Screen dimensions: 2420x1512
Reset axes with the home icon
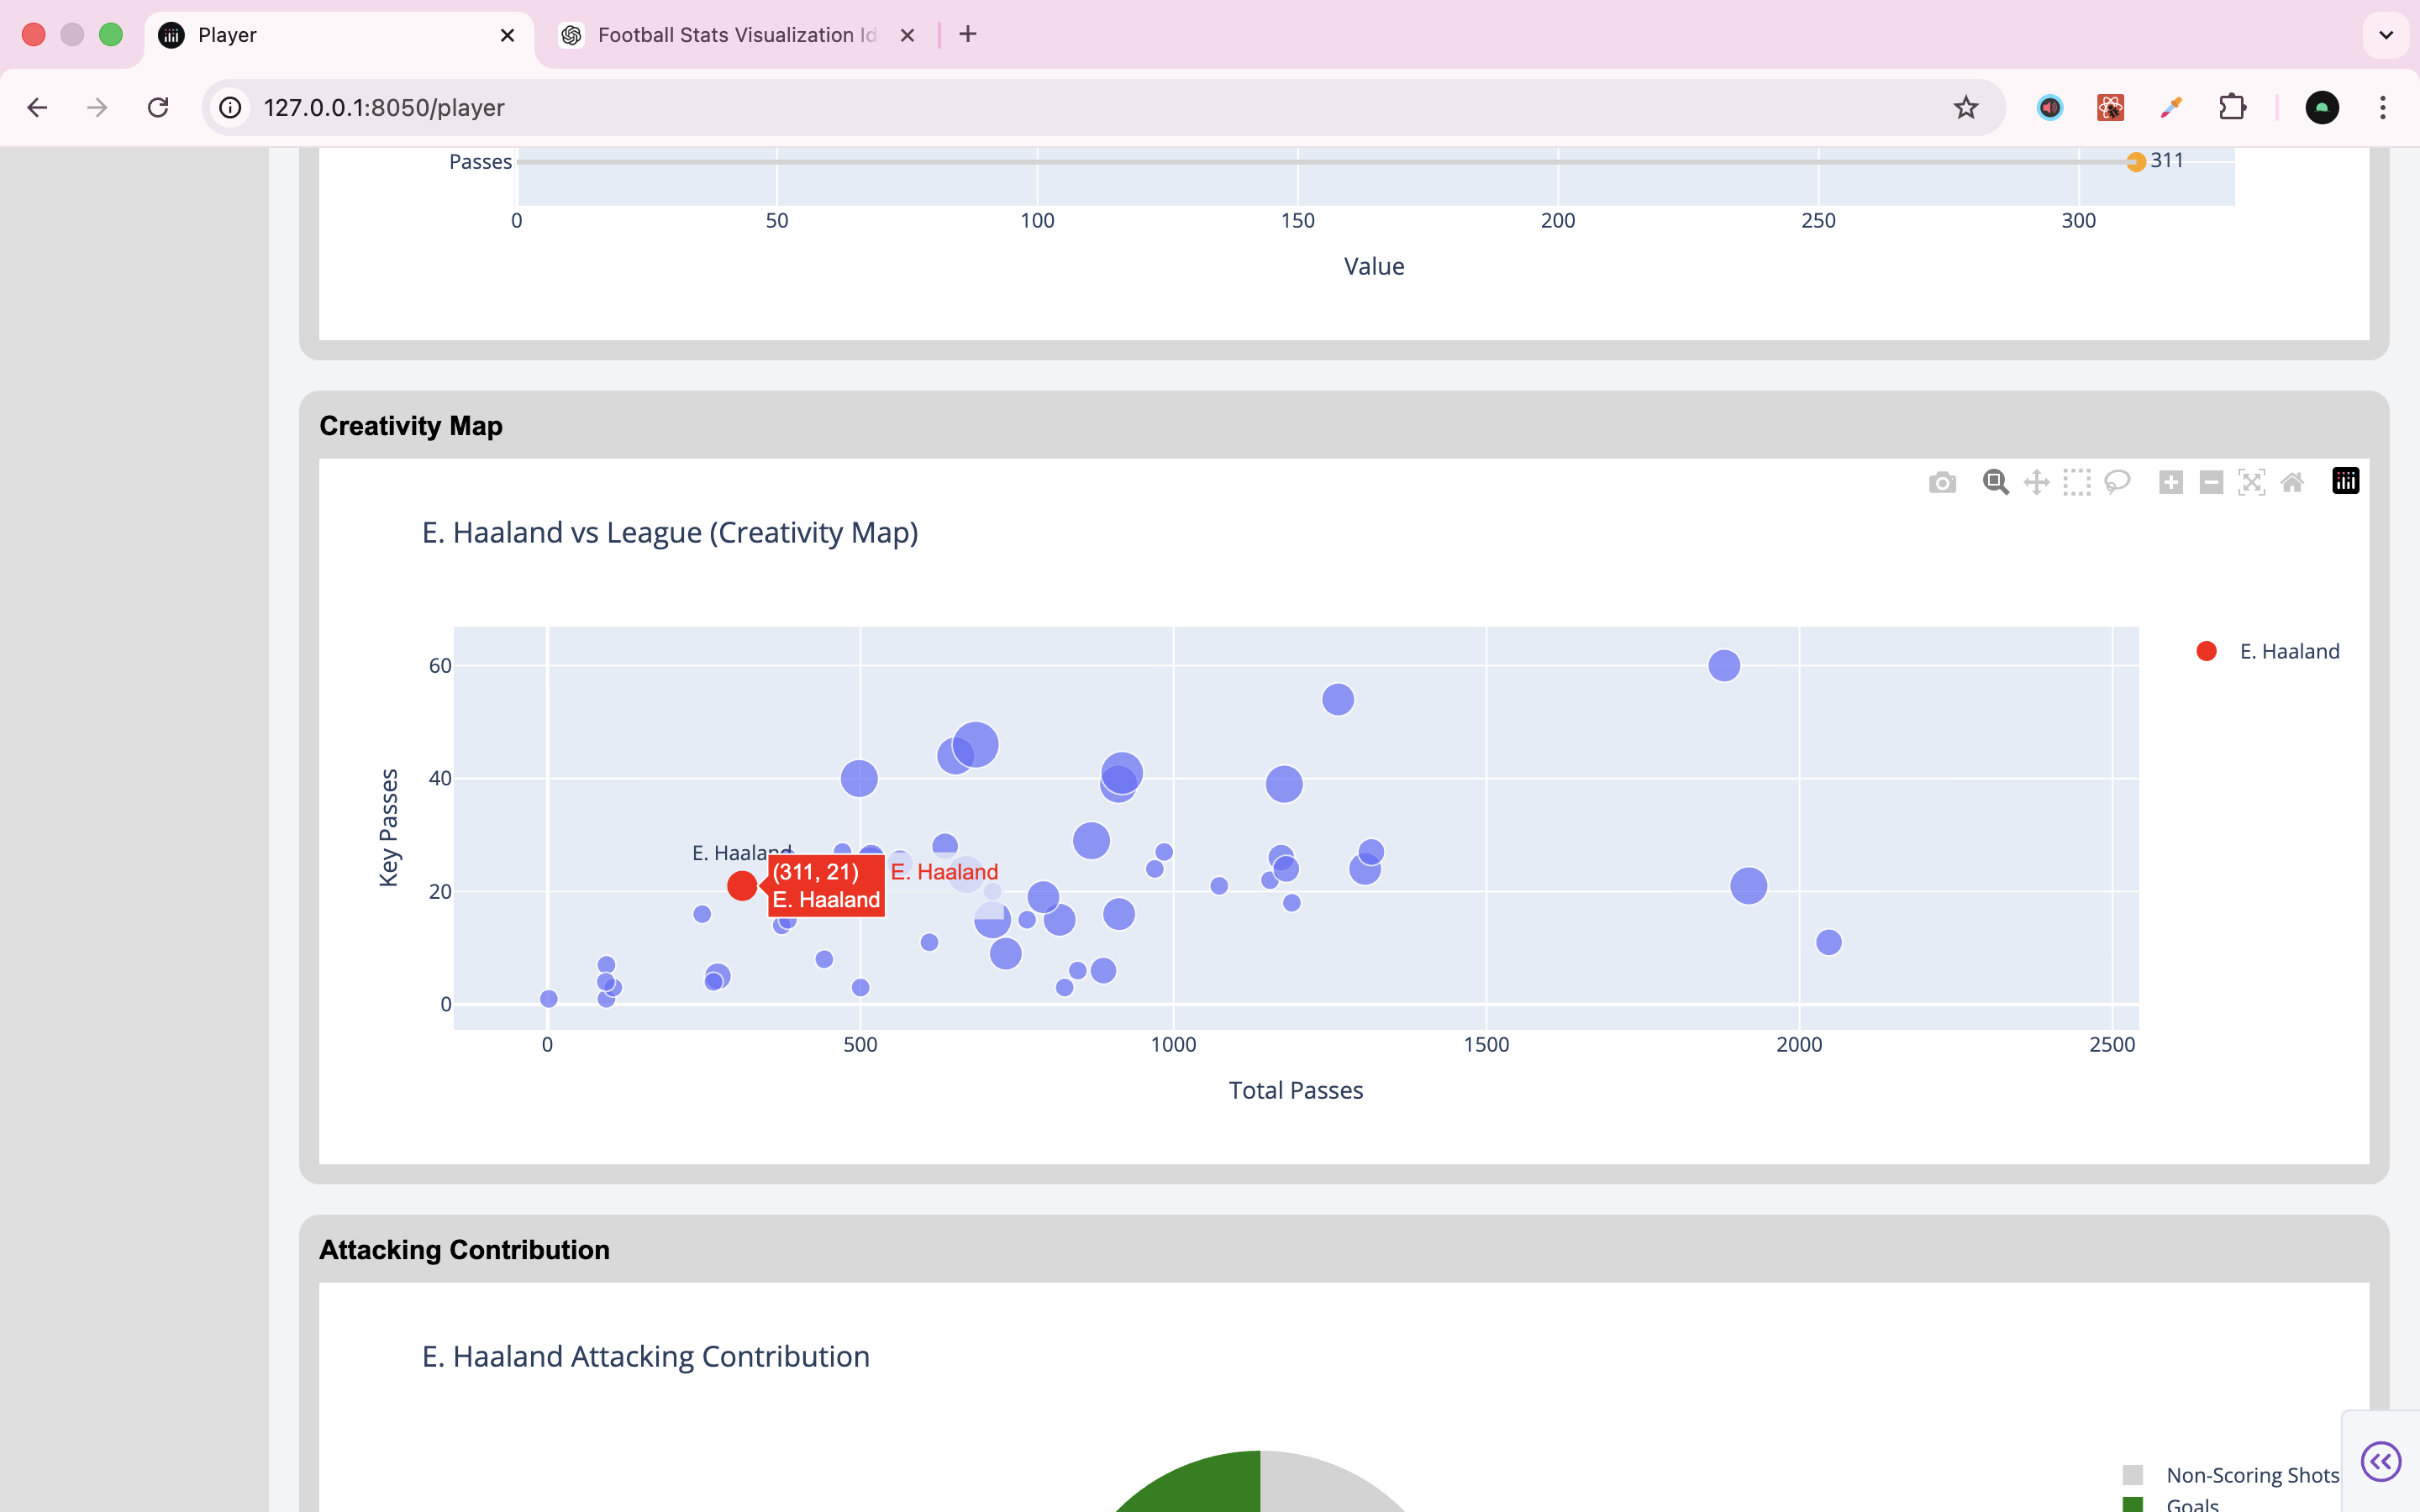point(2292,483)
